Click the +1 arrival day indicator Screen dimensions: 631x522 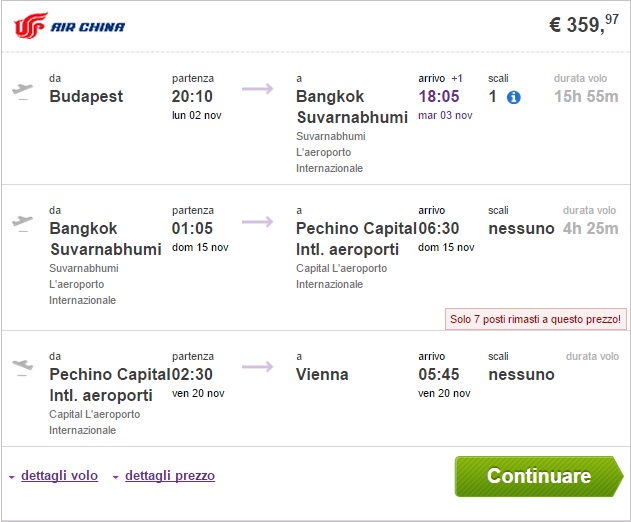tap(456, 78)
